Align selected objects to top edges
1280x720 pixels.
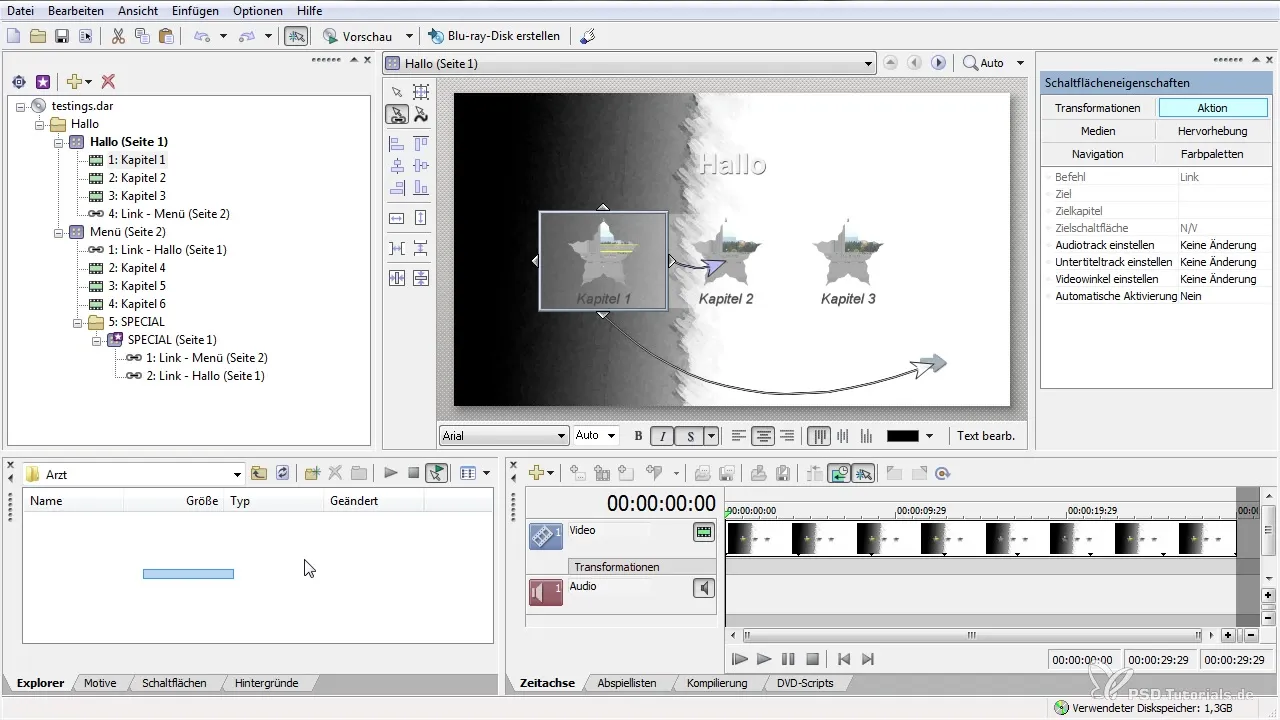click(x=421, y=143)
